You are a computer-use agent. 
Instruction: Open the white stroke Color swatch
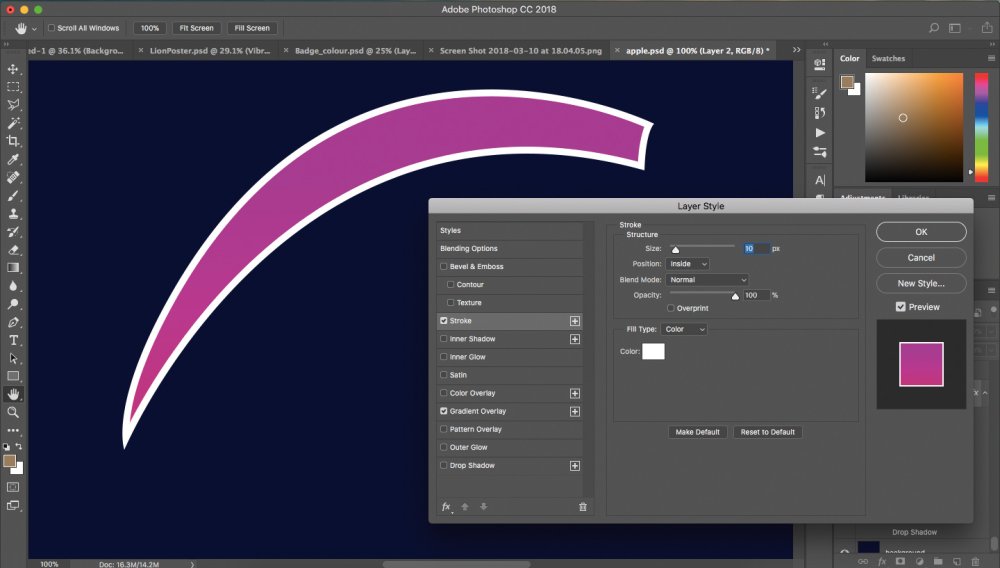tap(653, 351)
